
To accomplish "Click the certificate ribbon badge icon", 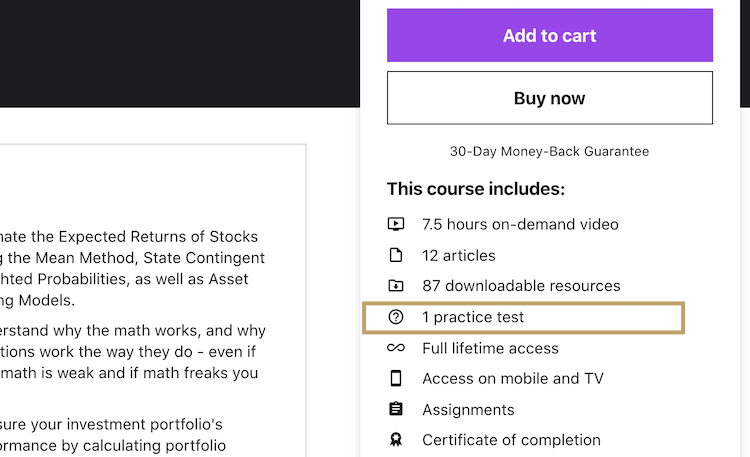I will click(x=396, y=440).
